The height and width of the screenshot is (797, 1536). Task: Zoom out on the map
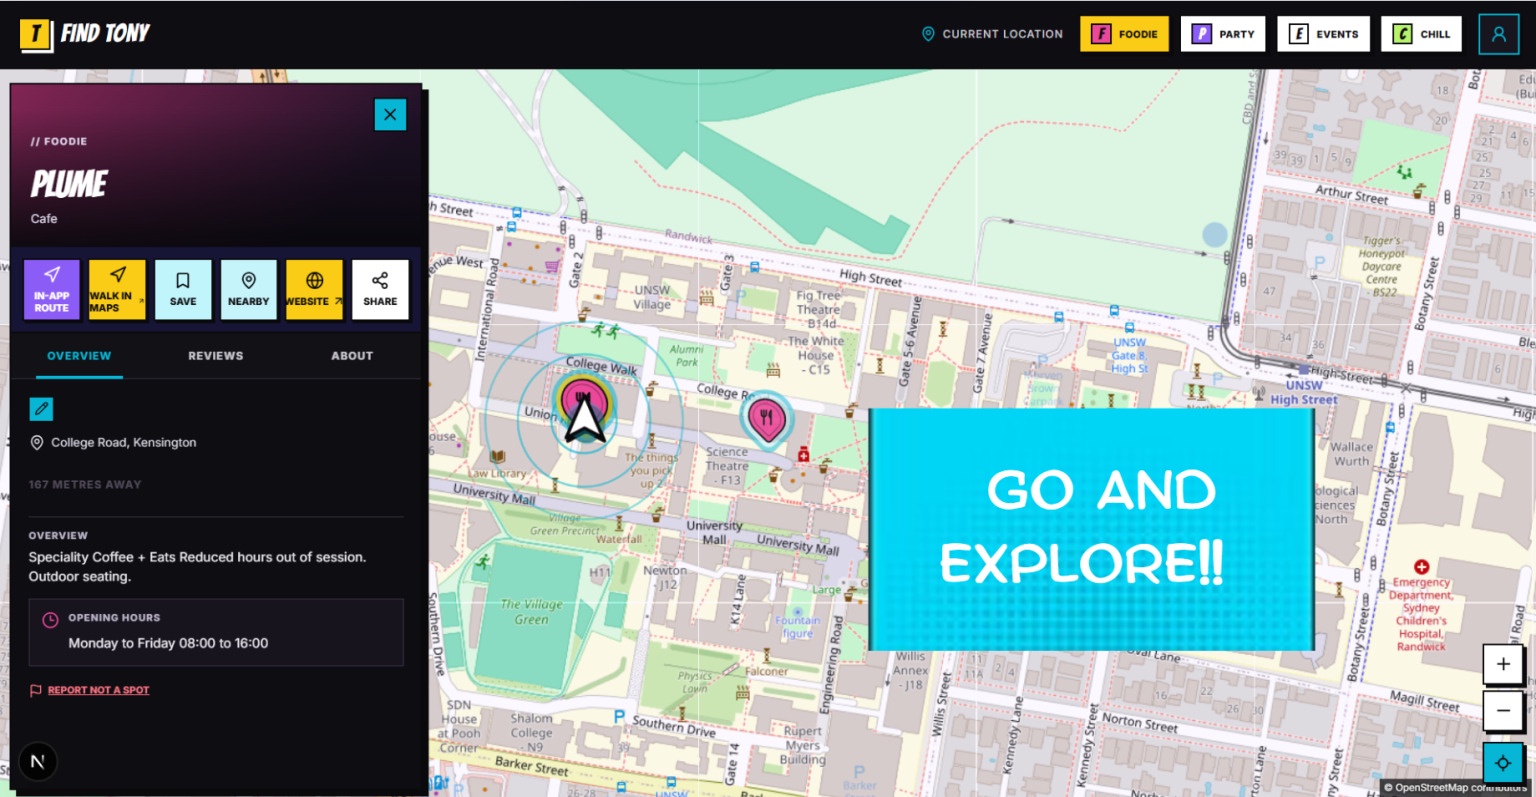tap(1503, 711)
